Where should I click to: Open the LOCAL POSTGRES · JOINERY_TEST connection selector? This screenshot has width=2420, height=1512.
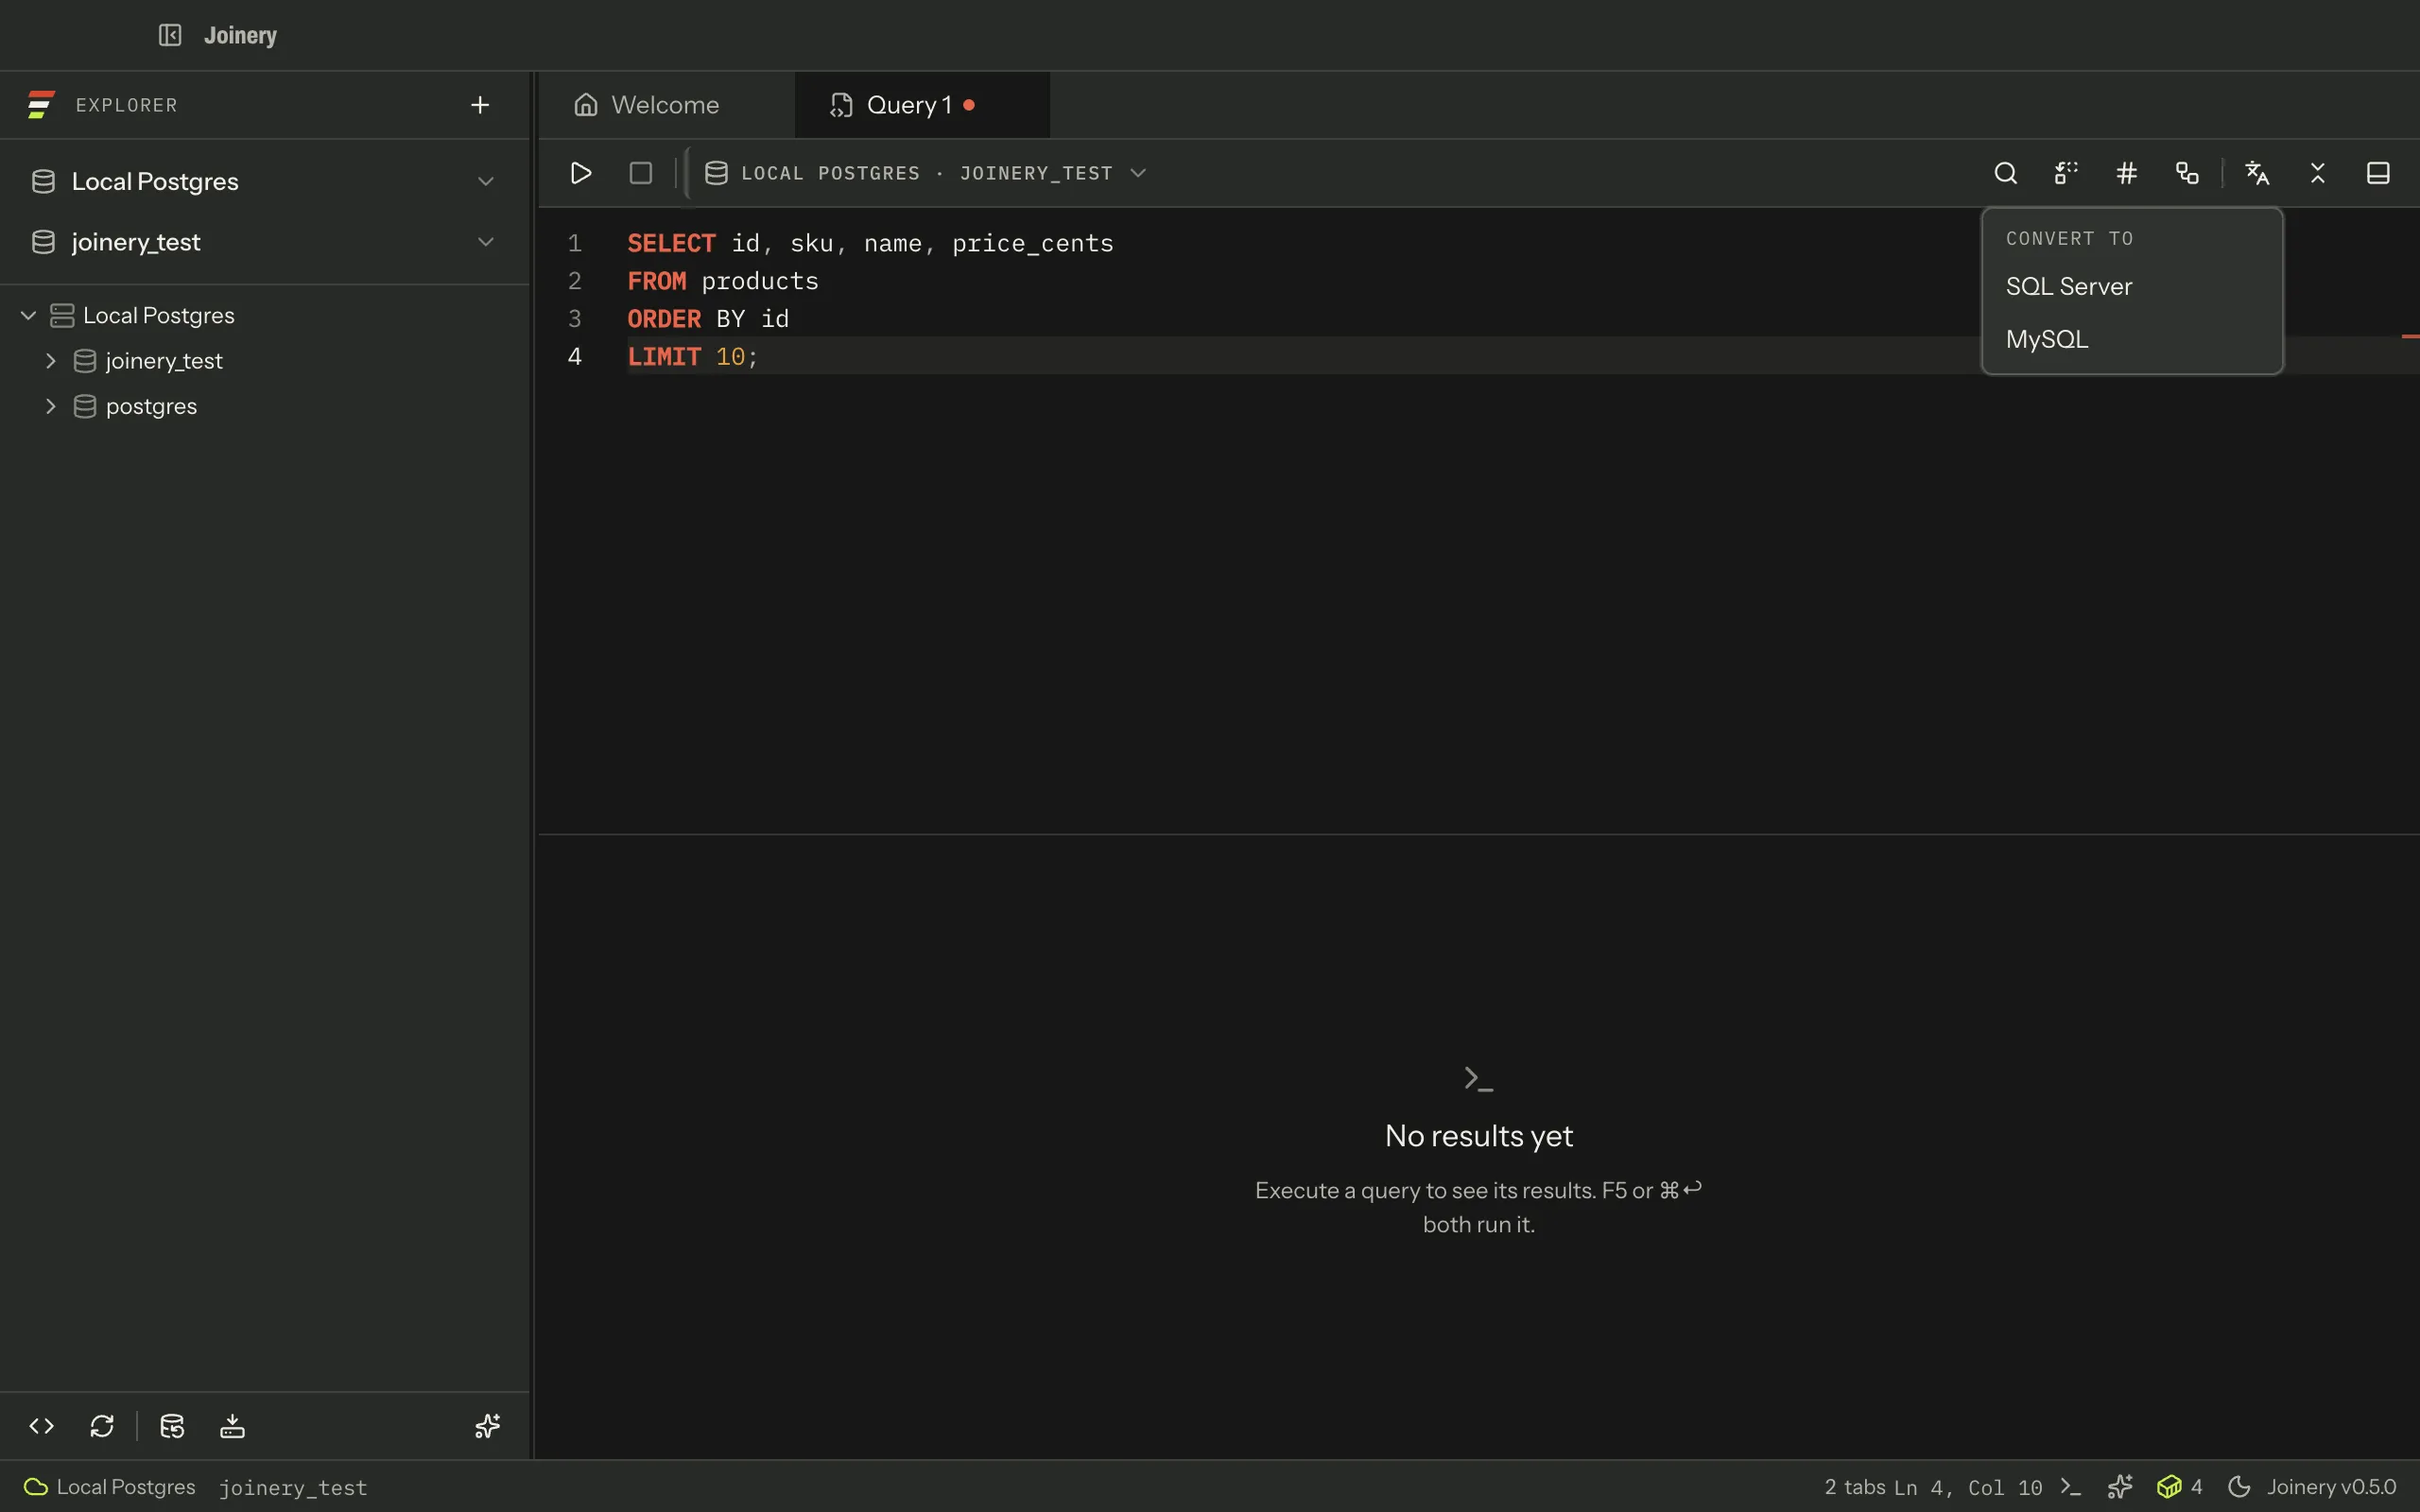click(925, 173)
